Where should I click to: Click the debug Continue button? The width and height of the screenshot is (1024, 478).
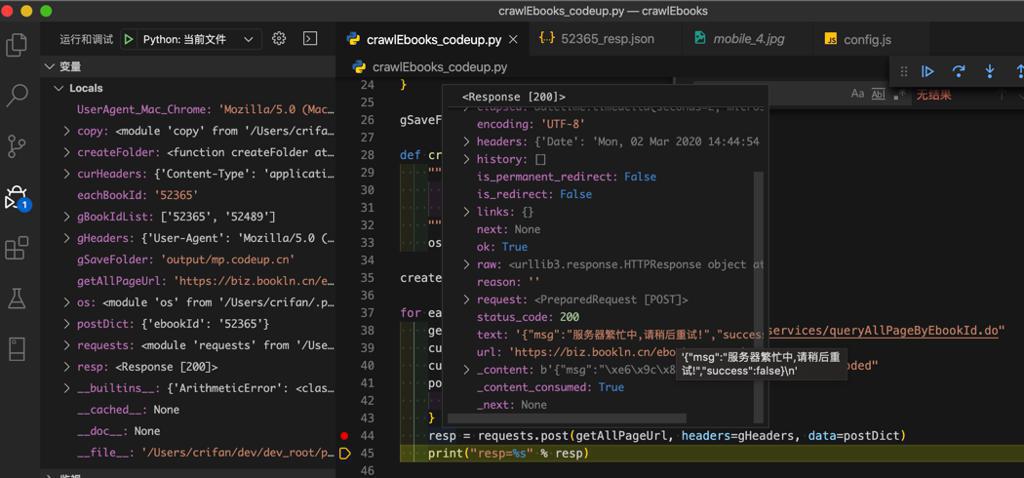tap(927, 71)
